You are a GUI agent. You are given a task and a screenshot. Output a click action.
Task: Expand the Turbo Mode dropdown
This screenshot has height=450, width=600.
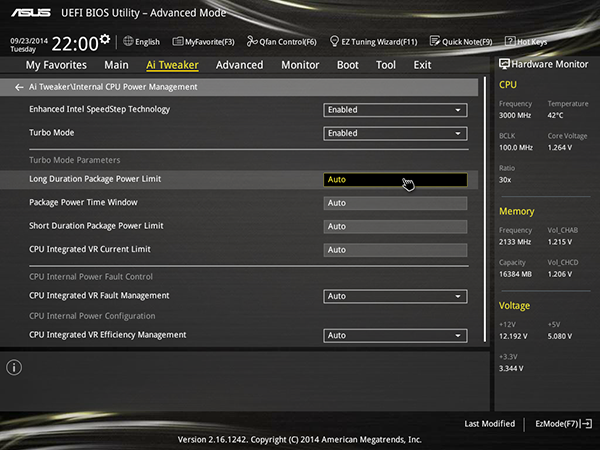pos(395,134)
